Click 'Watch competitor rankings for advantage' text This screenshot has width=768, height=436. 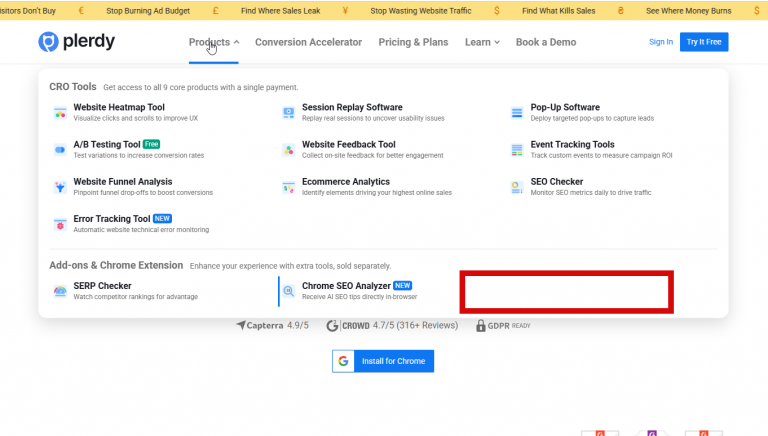tap(136, 296)
